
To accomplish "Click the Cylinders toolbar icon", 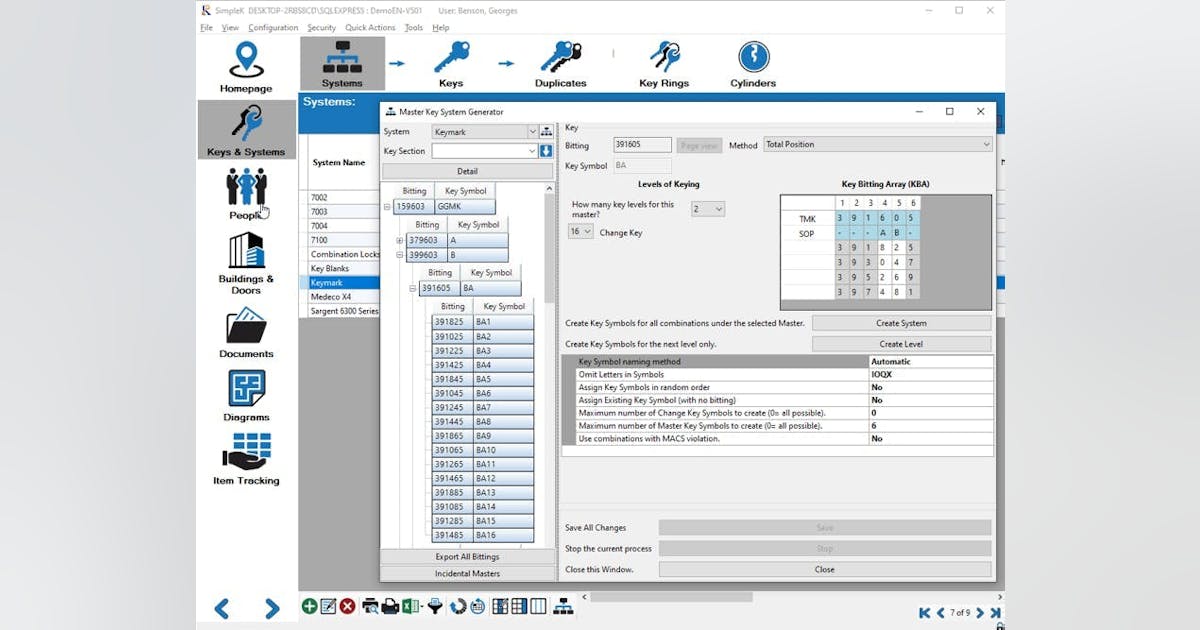I will tap(752, 55).
